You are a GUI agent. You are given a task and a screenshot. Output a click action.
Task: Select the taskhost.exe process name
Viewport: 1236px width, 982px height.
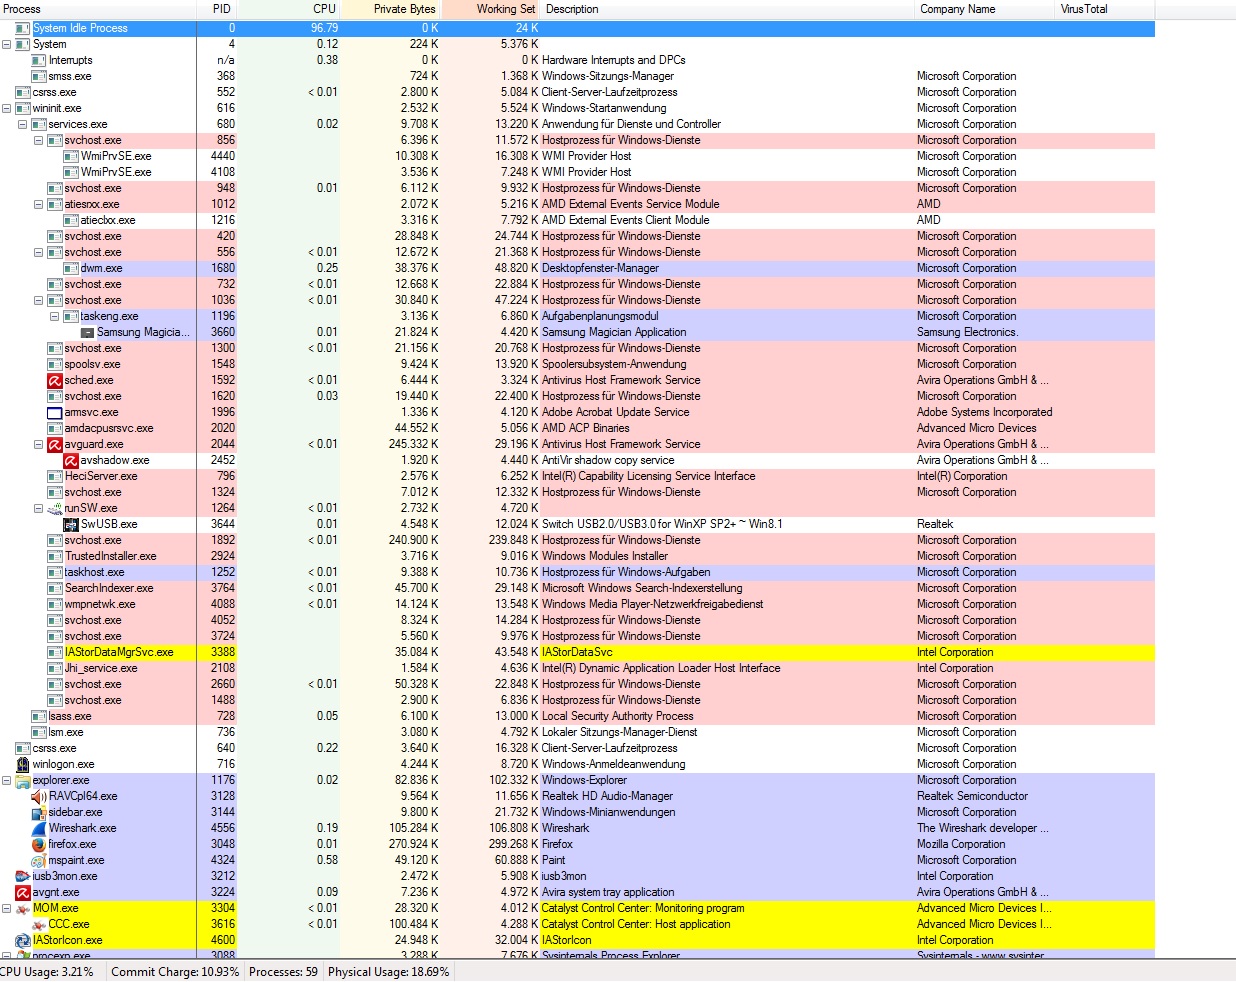(95, 572)
